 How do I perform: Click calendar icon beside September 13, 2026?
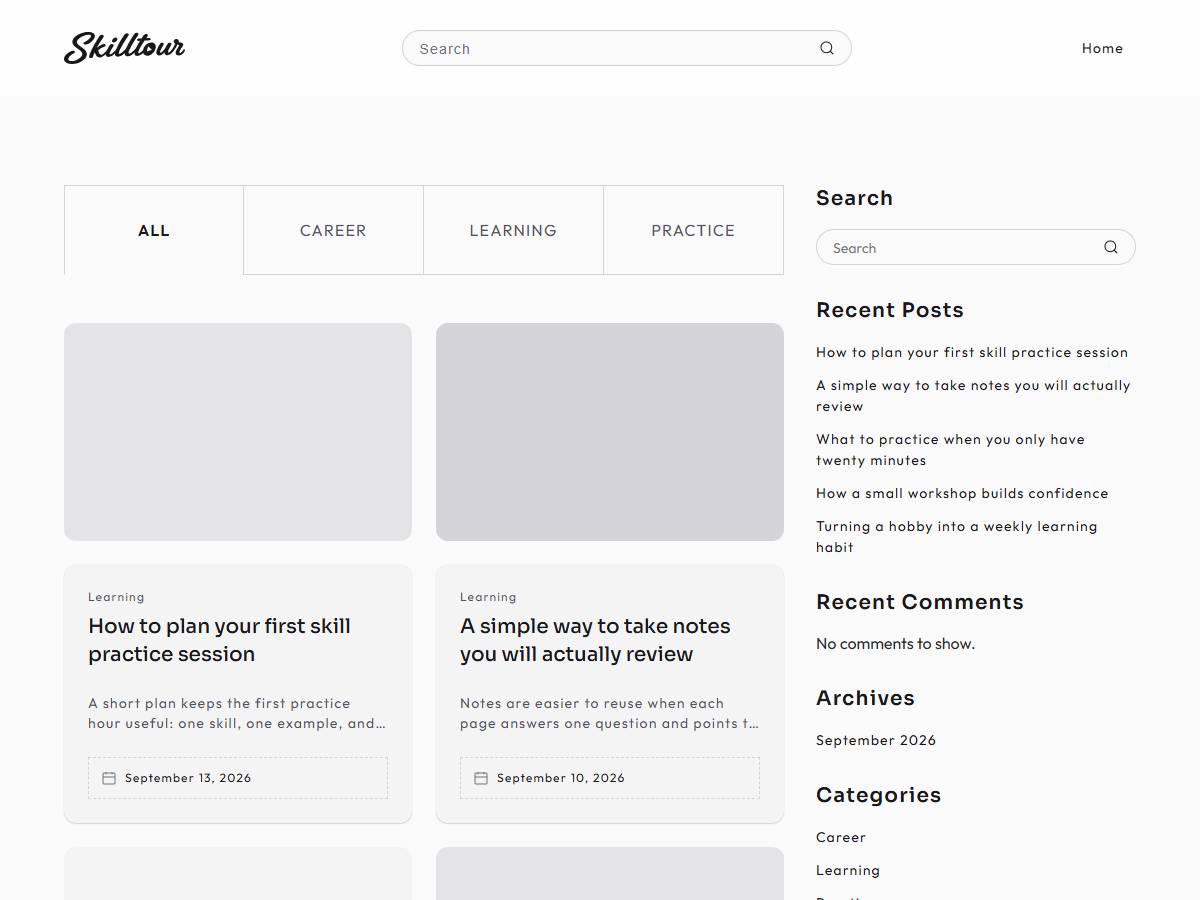[x=109, y=778]
